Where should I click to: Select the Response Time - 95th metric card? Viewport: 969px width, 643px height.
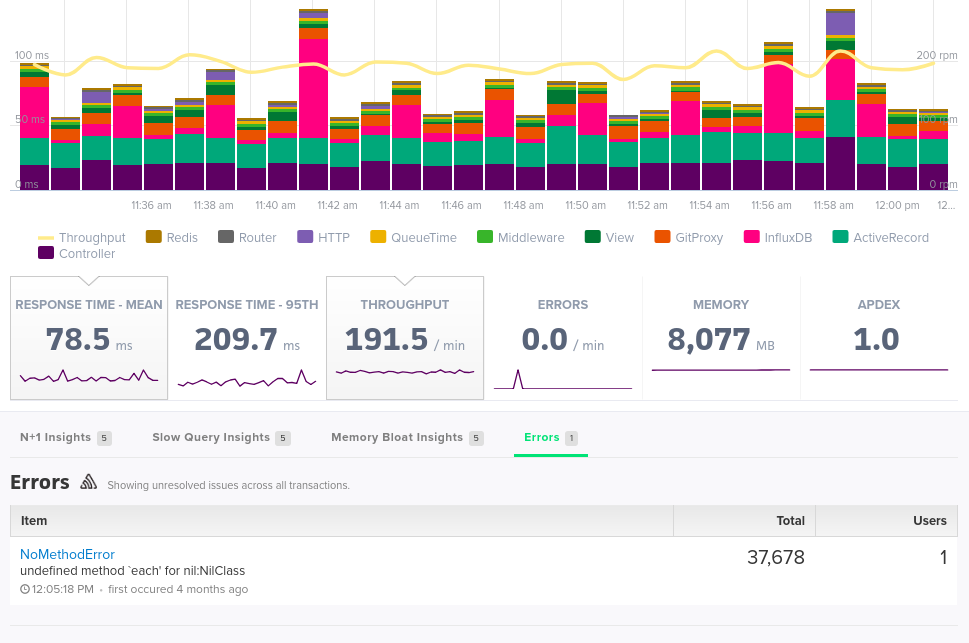(247, 338)
